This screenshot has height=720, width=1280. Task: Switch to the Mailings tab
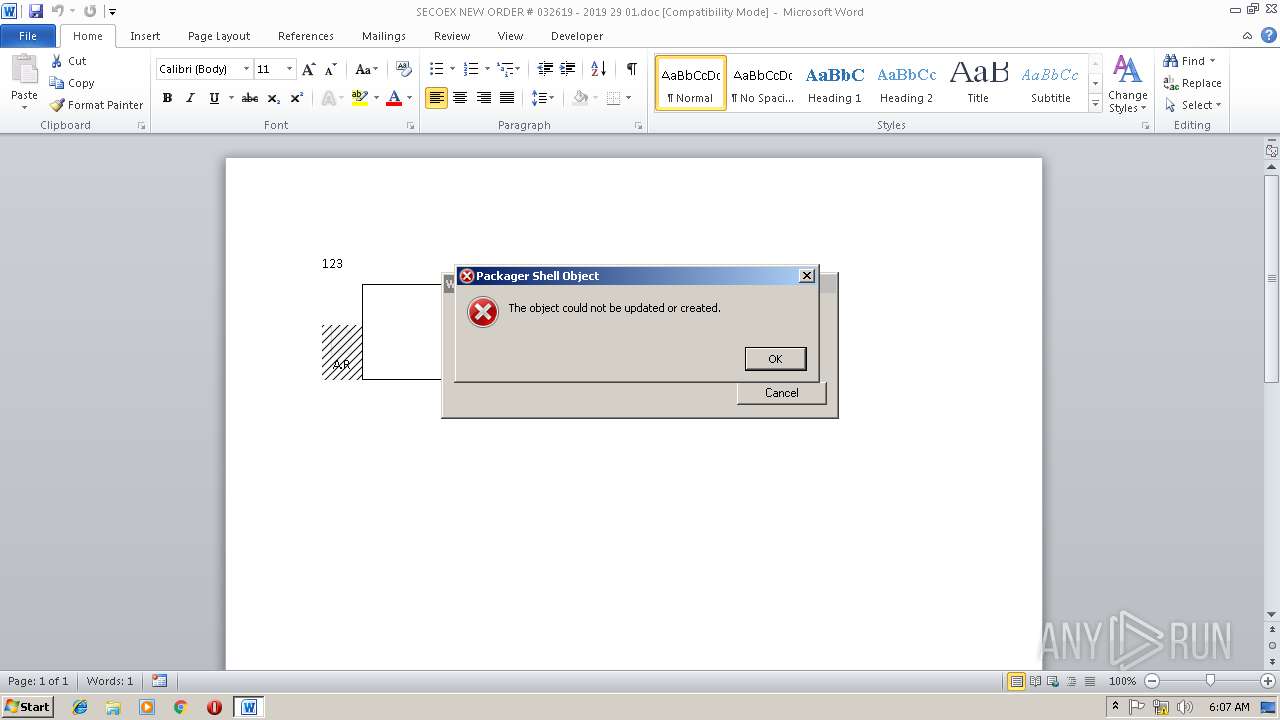pyautogui.click(x=384, y=36)
